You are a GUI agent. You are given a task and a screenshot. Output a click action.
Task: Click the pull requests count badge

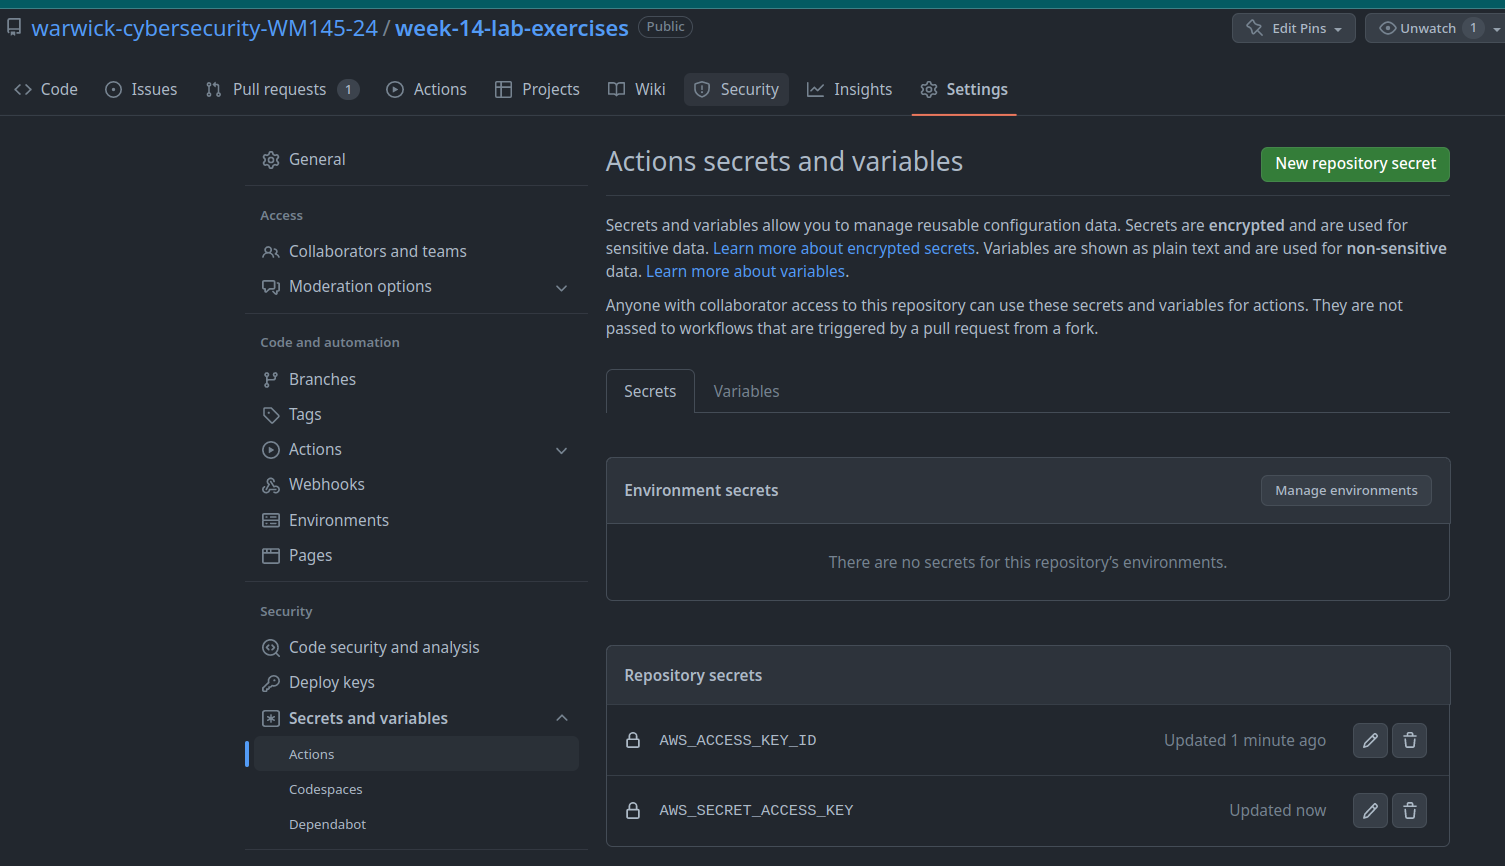tap(348, 89)
